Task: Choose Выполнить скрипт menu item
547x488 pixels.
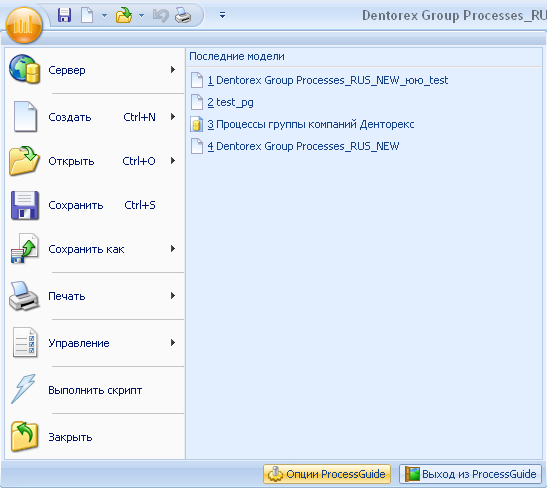Action: [x=95, y=390]
